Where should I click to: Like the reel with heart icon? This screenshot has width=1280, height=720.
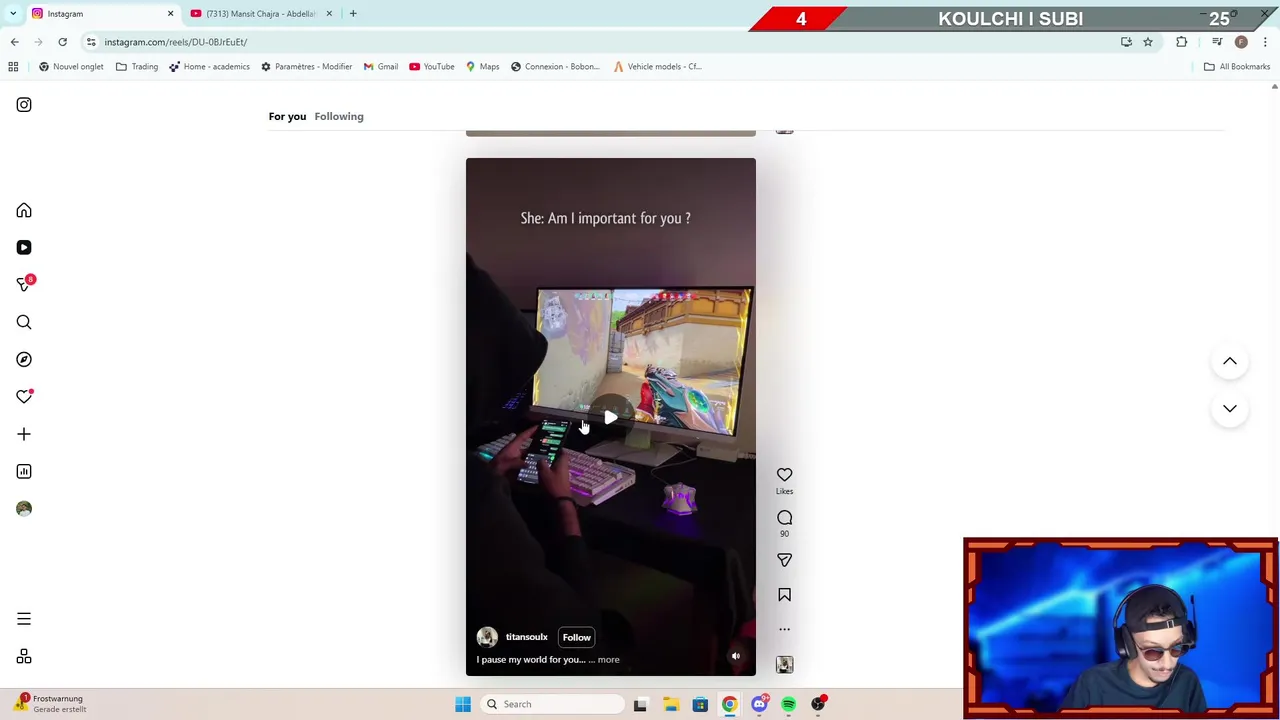(784, 475)
